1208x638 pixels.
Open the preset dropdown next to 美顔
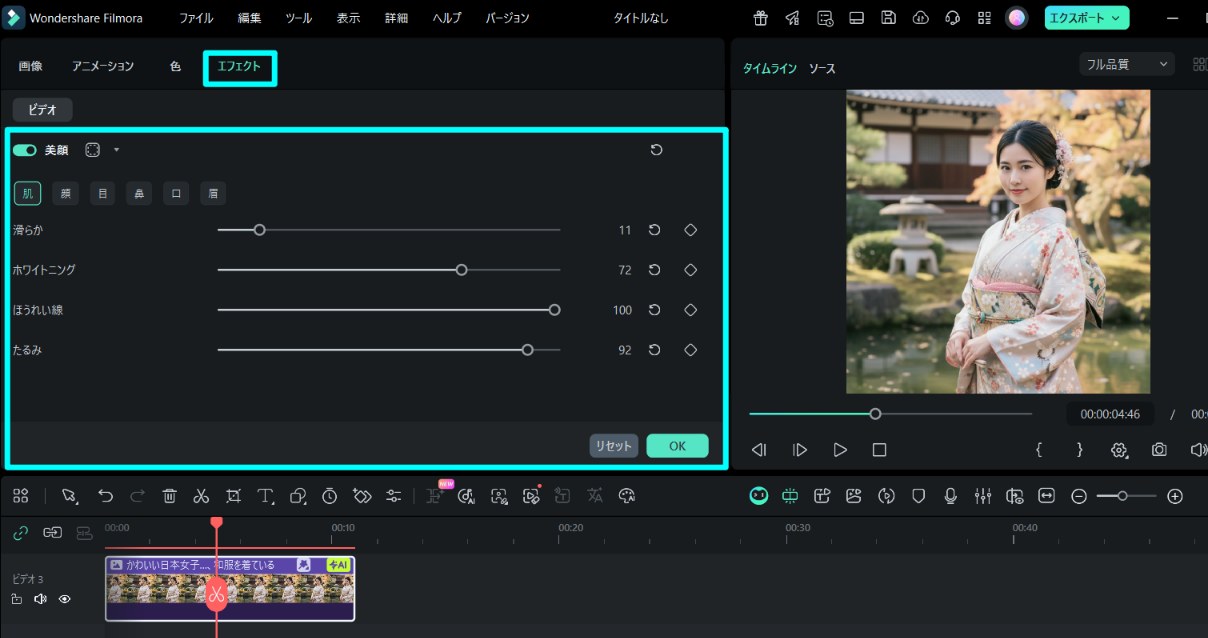coord(116,150)
